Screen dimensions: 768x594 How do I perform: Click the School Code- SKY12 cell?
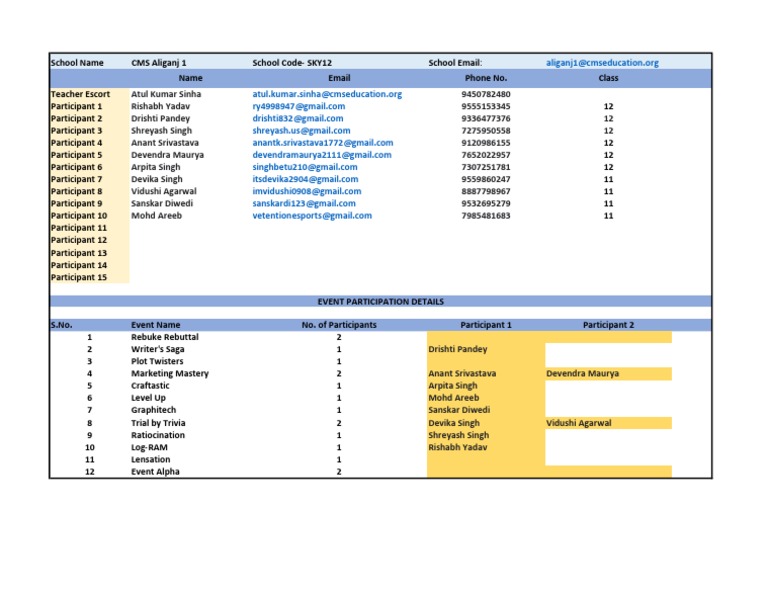click(292, 63)
